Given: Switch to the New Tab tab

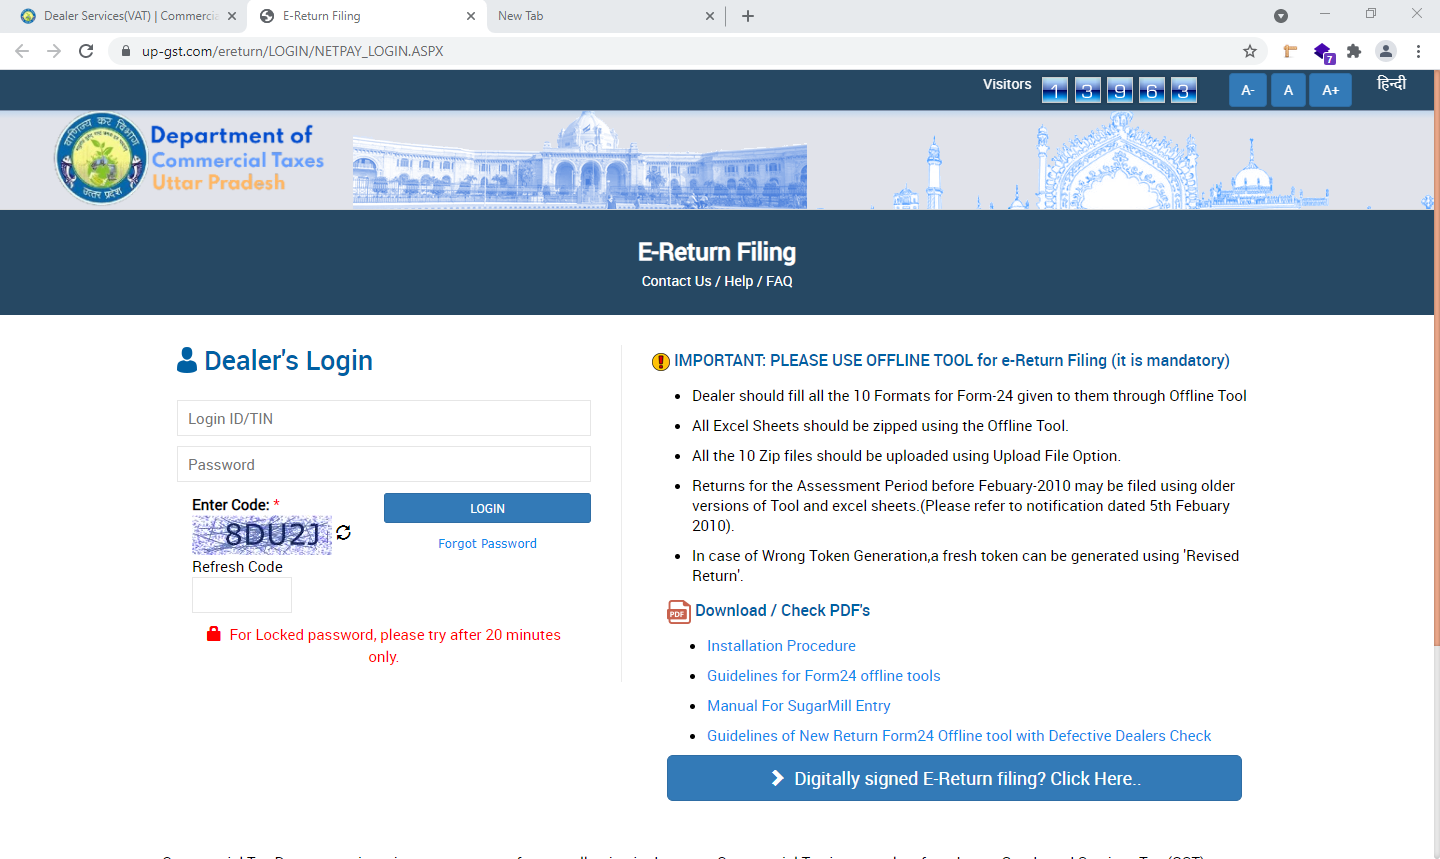Looking at the screenshot, I should (600, 16).
